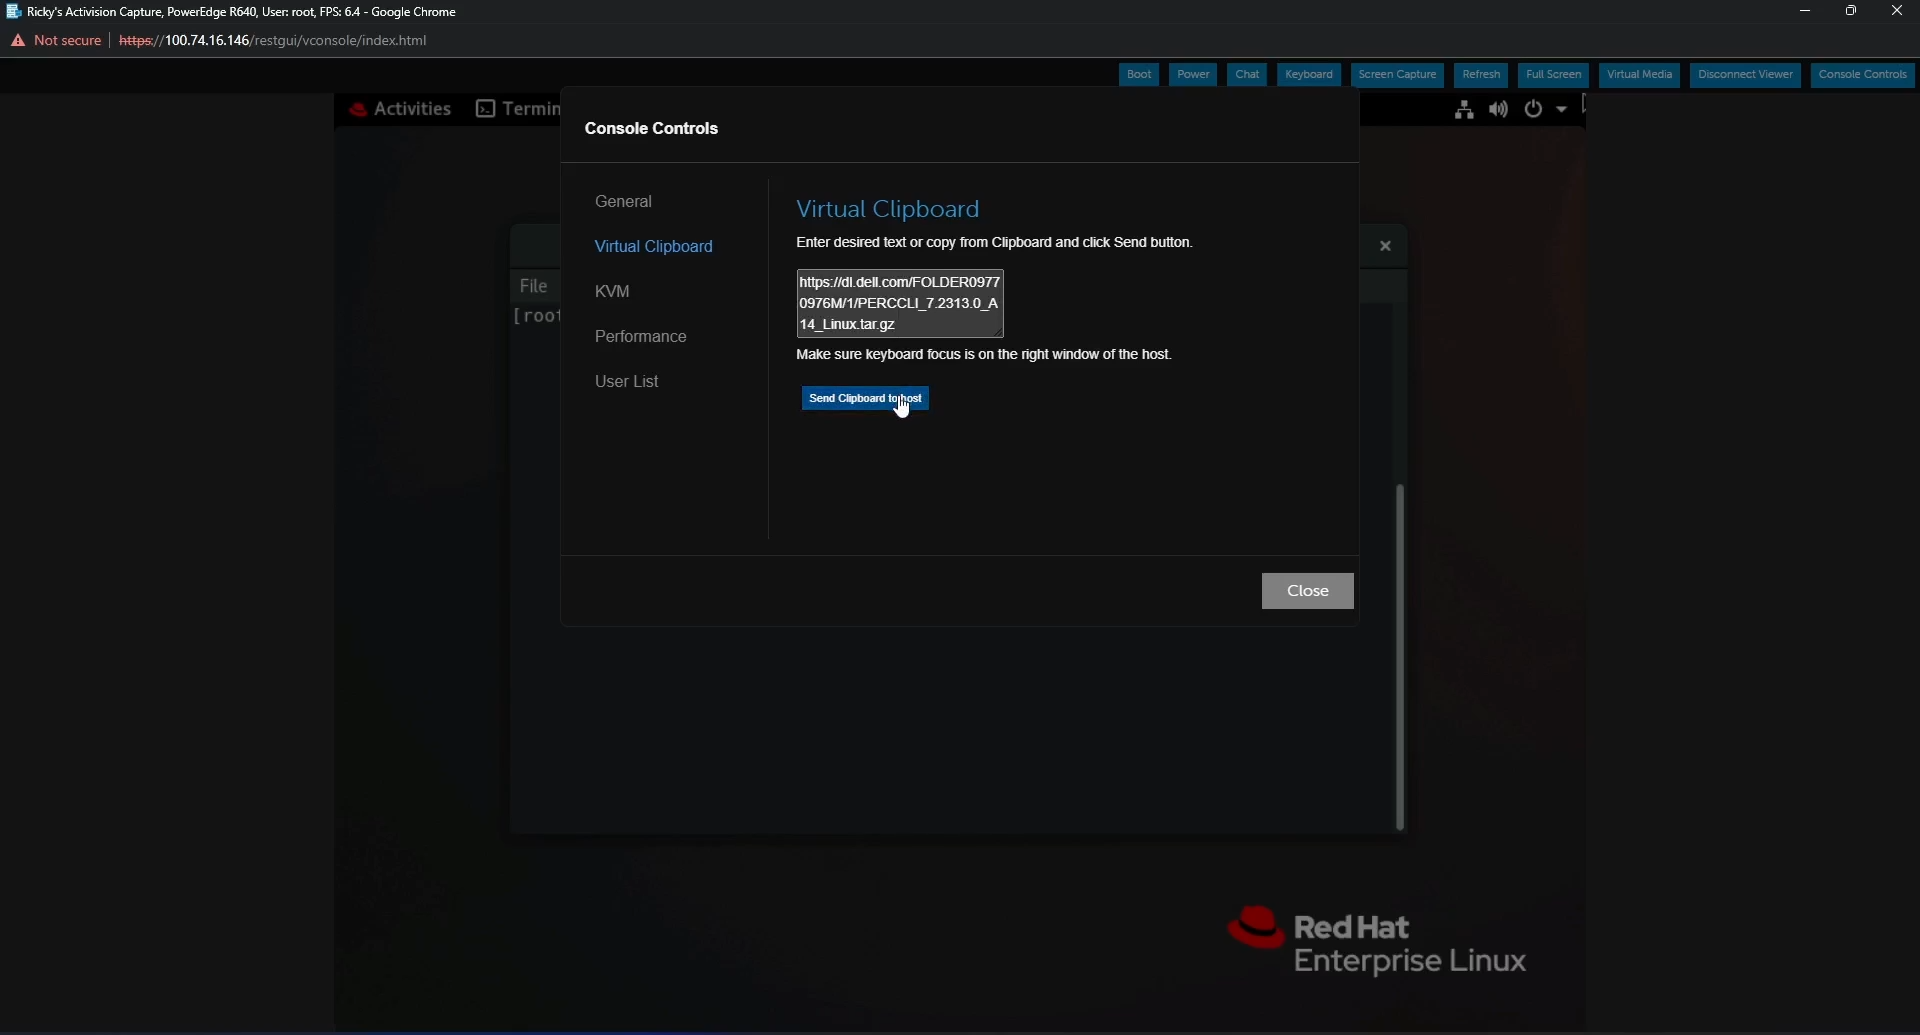Open the Keyboard tool in the viewer toolbar
Screen dimensions: 1920x1035
coord(1309,74)
